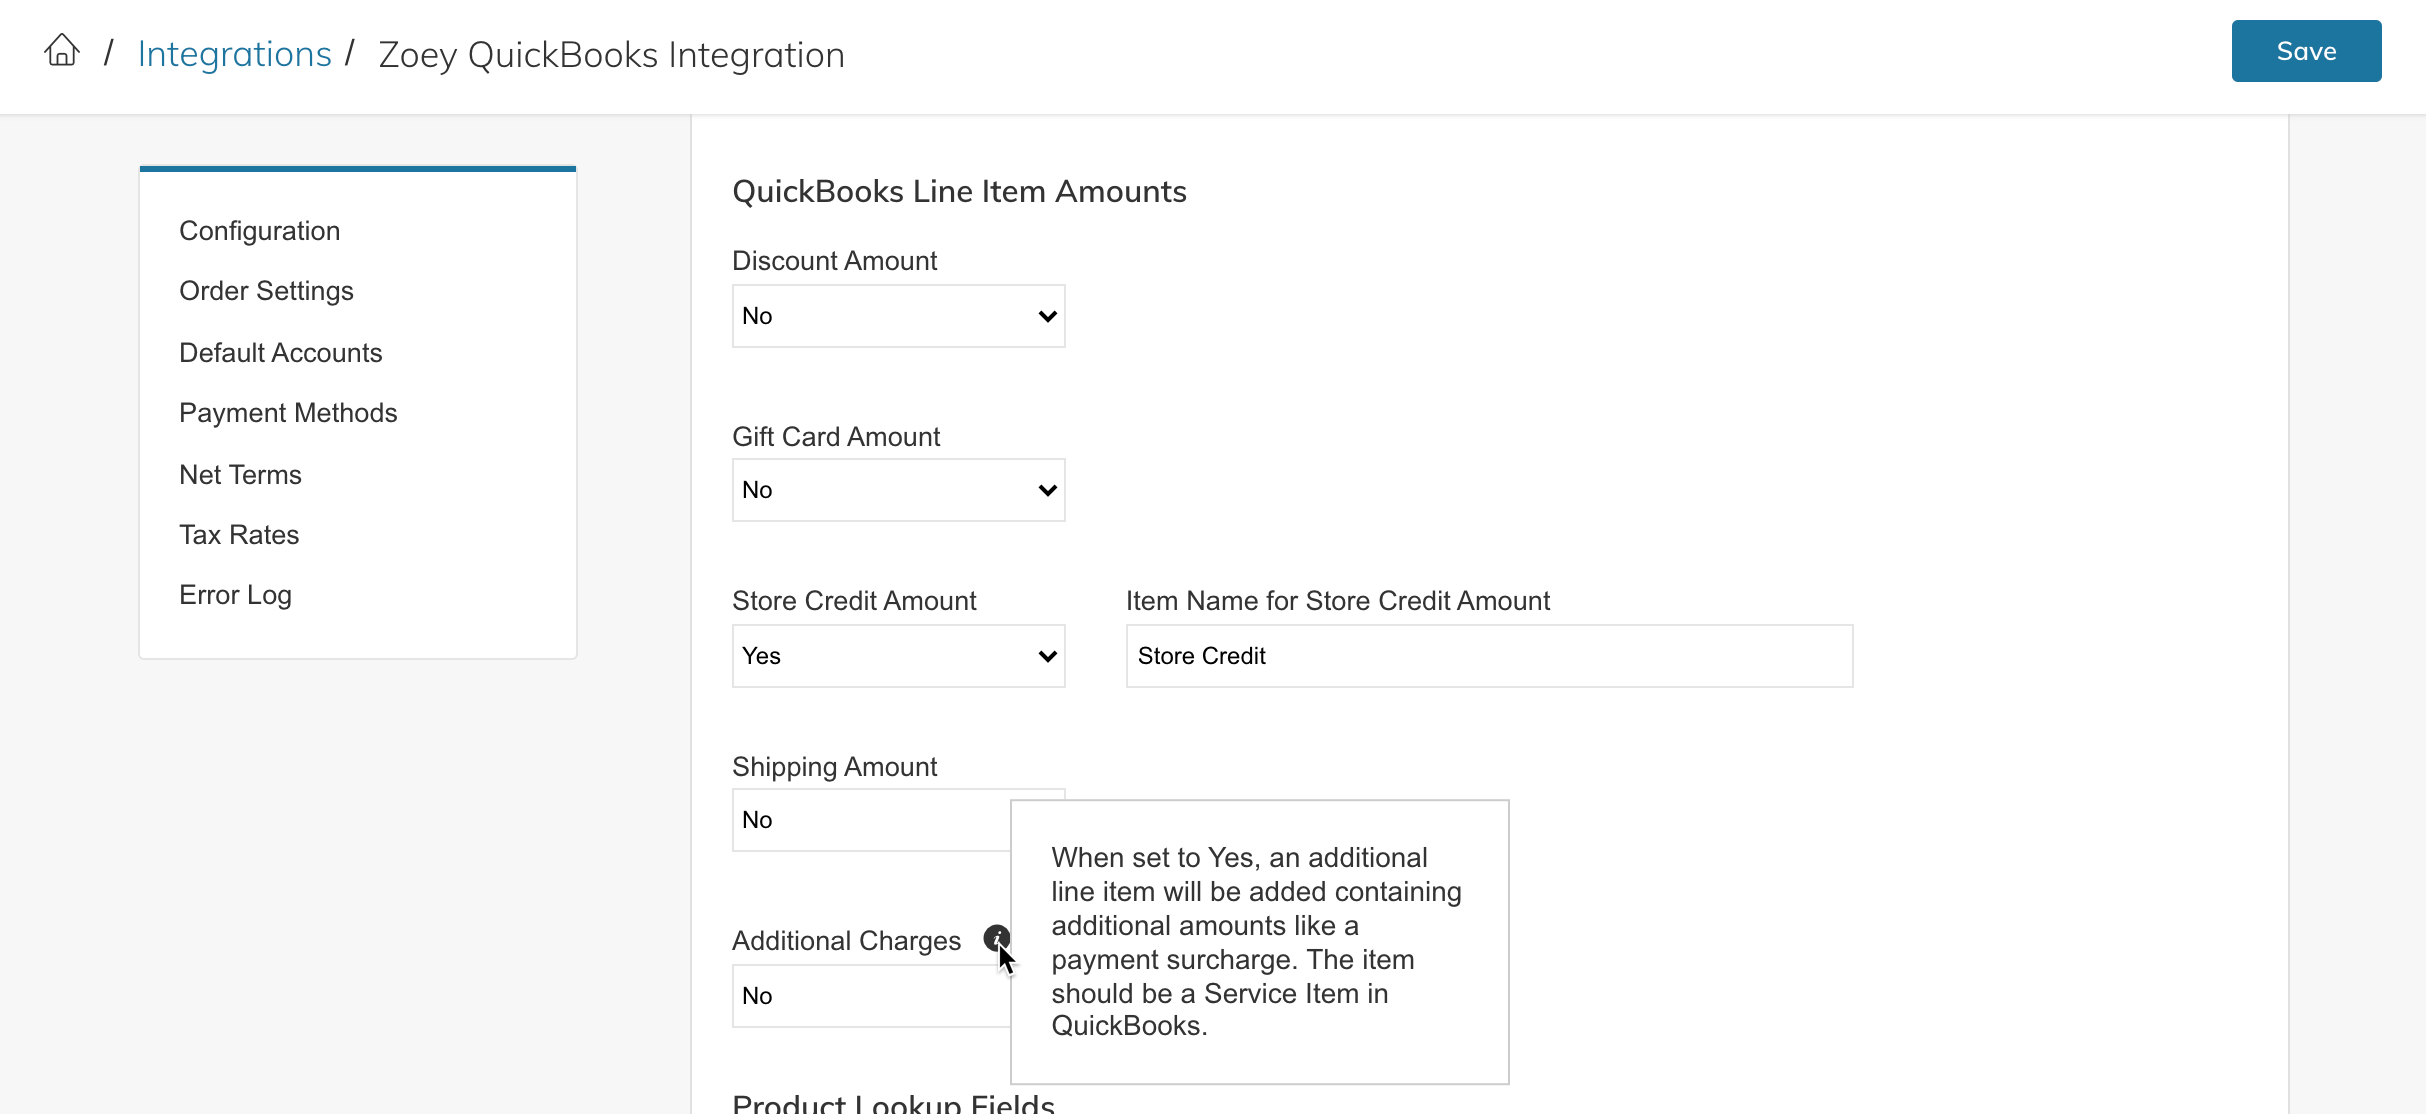View the Error Log section
This screenshot has width=2426, height=1114.
click(x=235, y=595)
